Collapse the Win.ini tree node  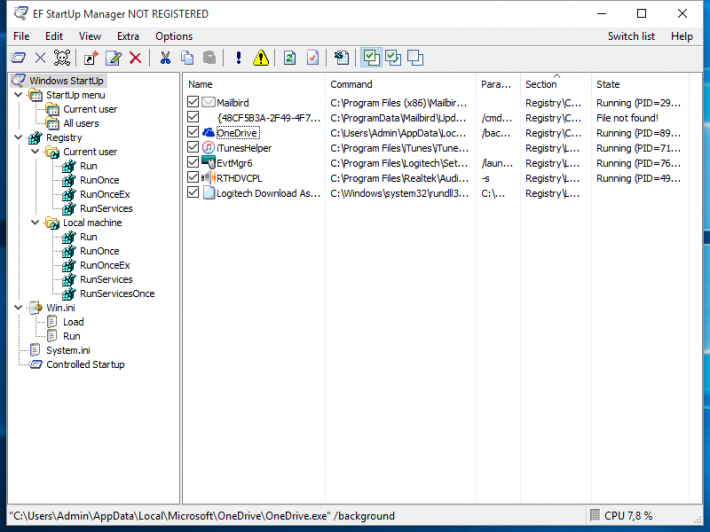18,307
